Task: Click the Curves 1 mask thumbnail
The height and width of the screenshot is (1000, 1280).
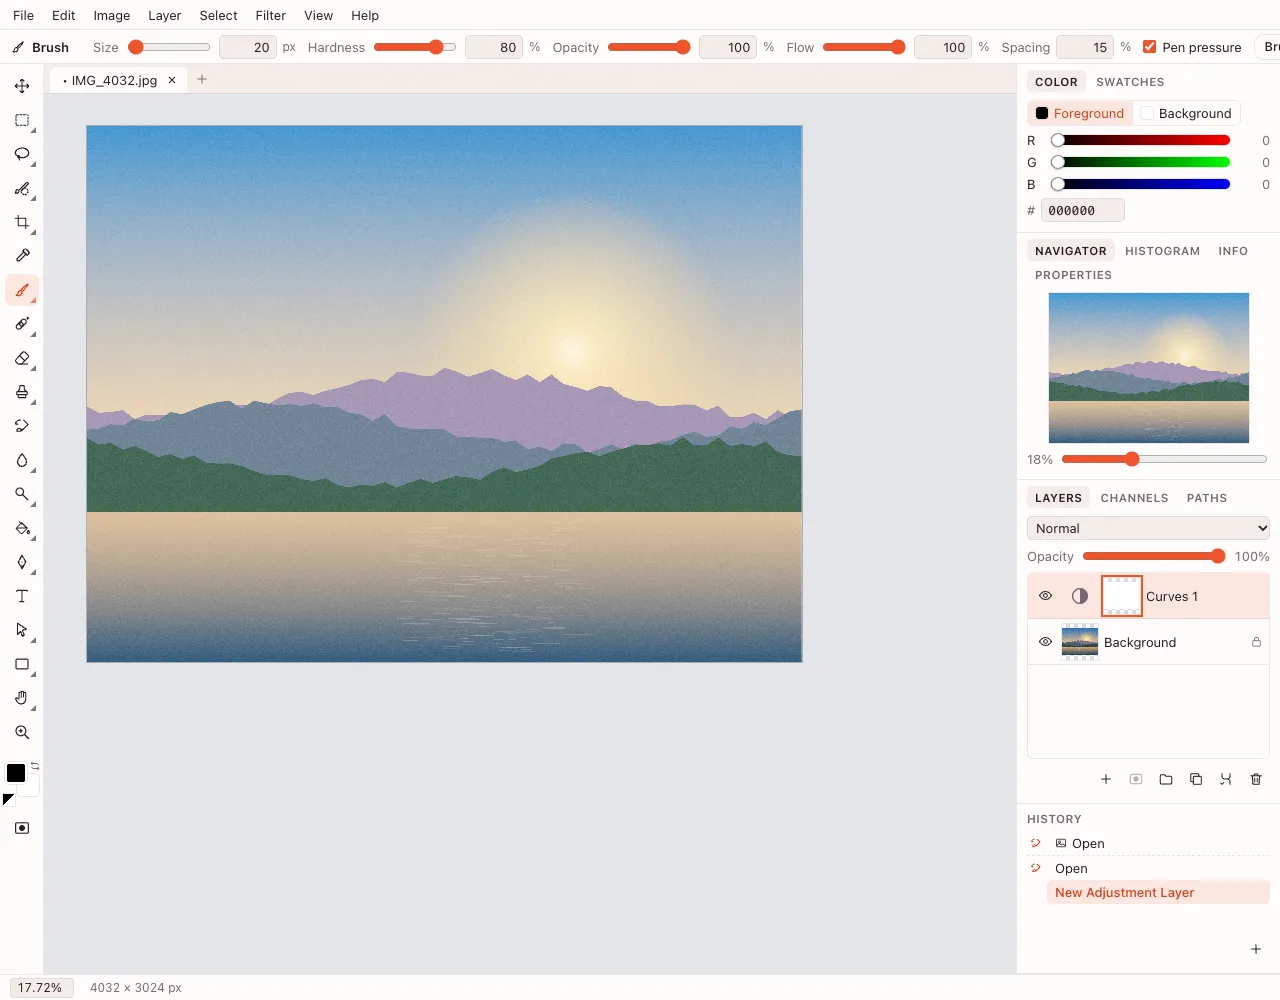Action: pyautogui.click(x=1121, y=596)
